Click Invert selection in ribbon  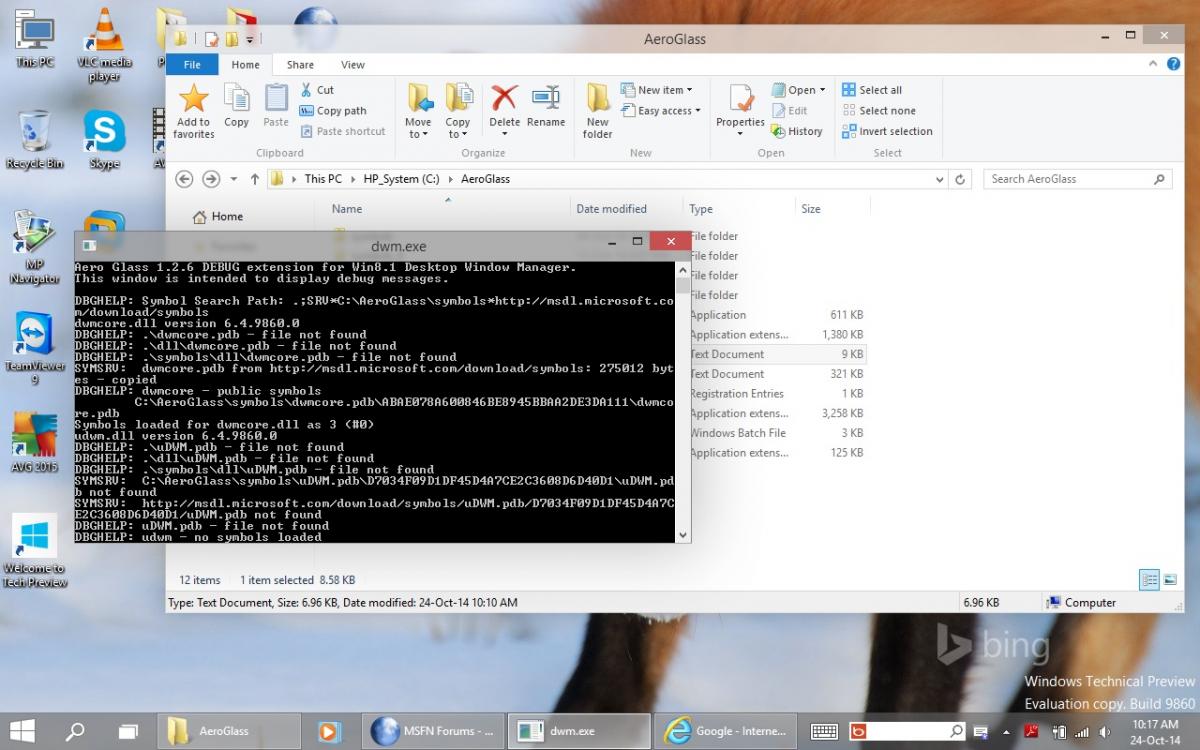pyautogui.click(x=887, y=131)
